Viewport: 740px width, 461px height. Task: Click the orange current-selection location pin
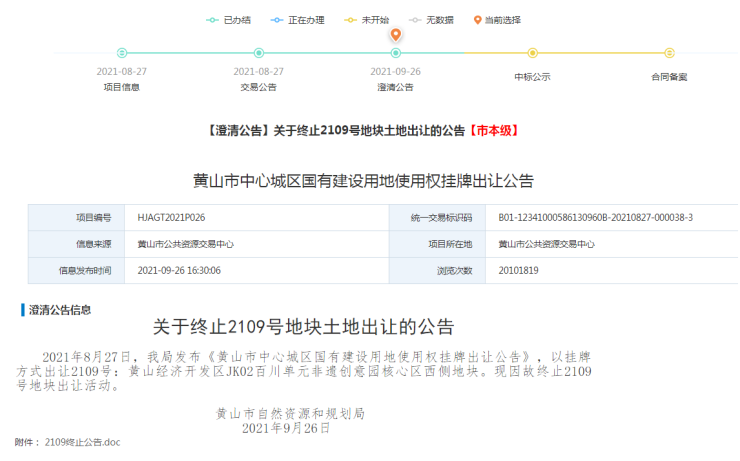396,34
